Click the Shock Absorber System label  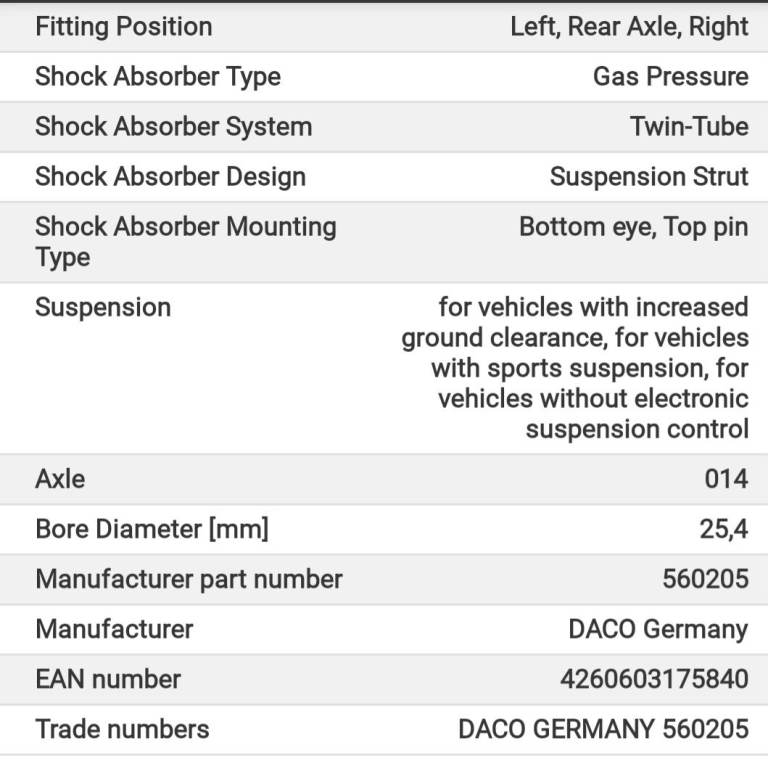[x=173, y=127]
